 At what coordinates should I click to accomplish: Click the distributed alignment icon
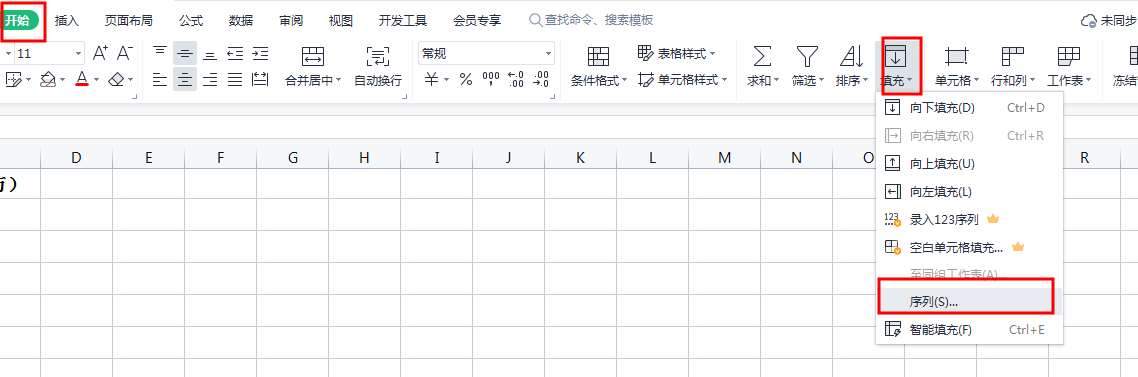260,79
